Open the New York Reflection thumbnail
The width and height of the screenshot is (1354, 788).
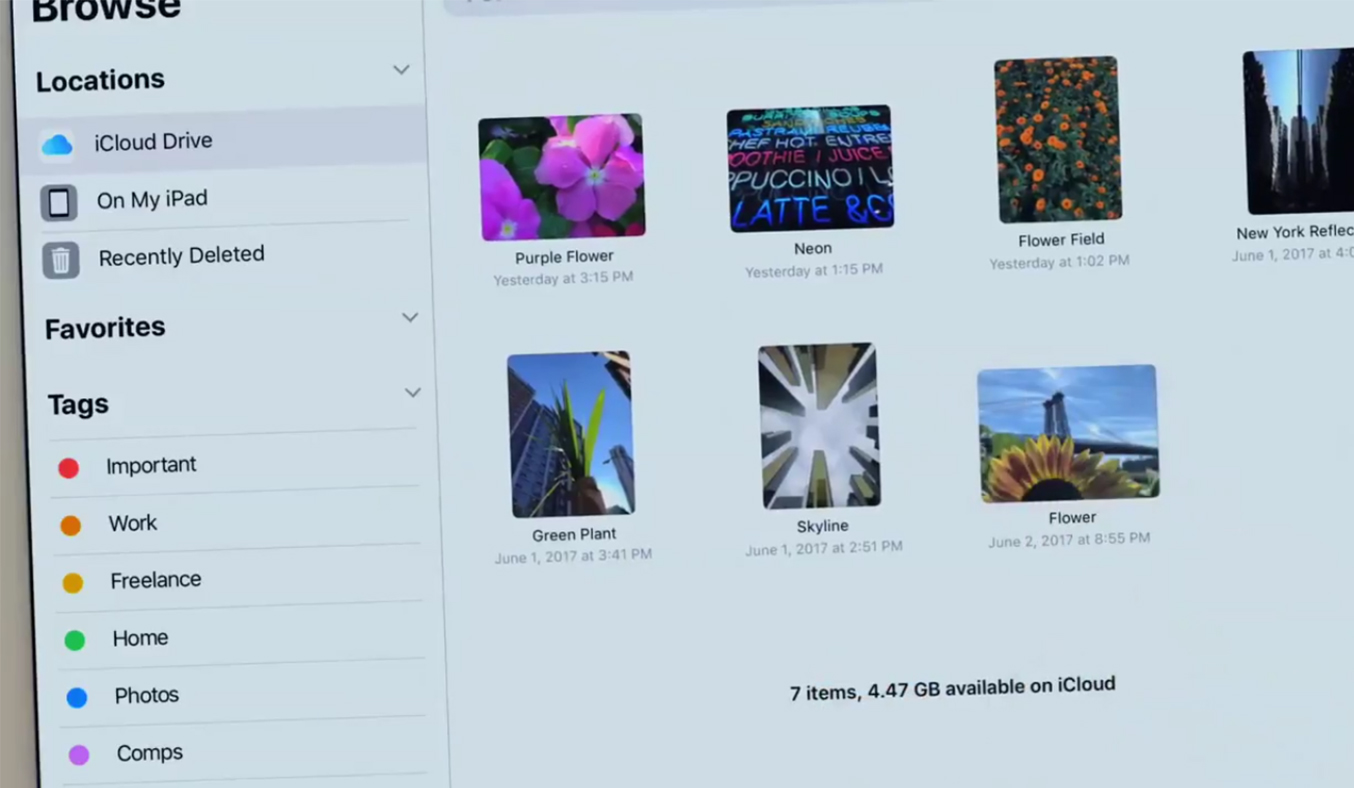[x=1298, y=130]
